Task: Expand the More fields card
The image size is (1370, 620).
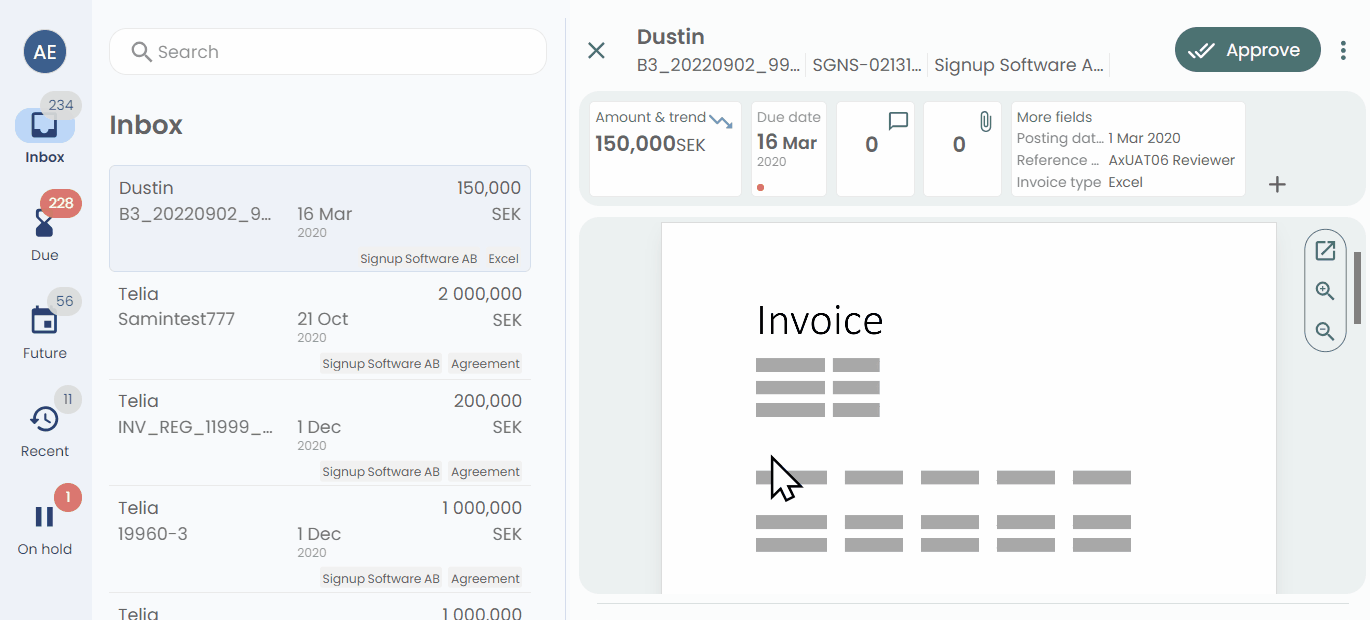Action: 1128,148
